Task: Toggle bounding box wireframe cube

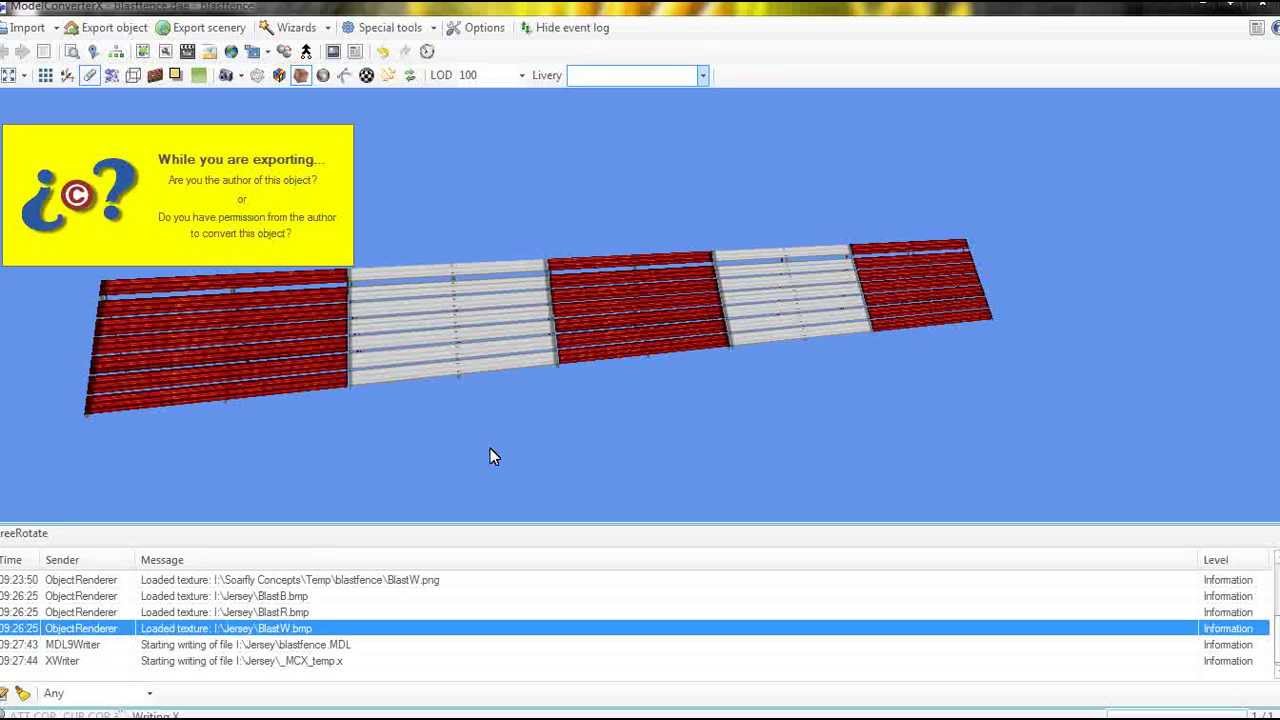Action: 133,75
